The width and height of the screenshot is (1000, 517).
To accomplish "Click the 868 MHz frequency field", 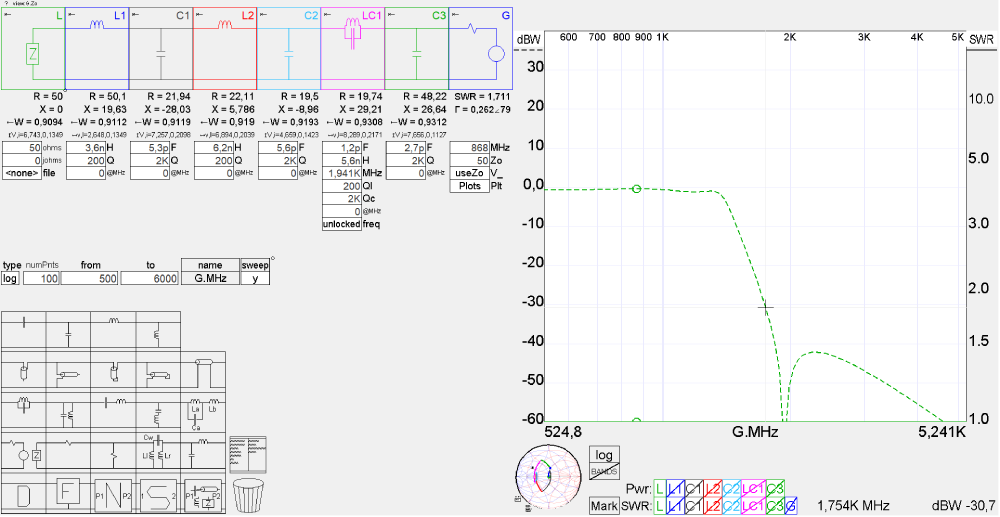I will [x=468, y=147].
